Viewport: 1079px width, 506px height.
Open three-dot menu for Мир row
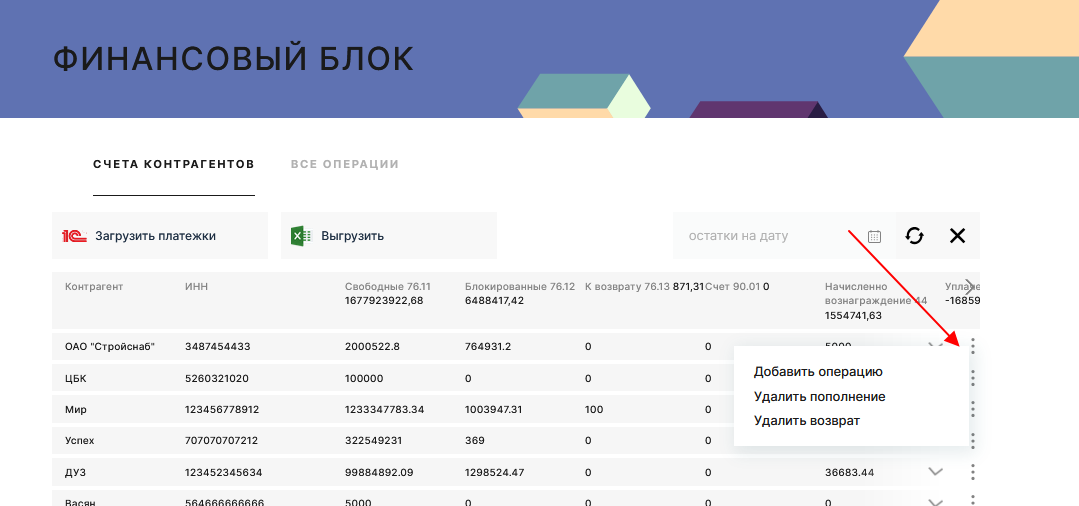(x=972, y=409)
